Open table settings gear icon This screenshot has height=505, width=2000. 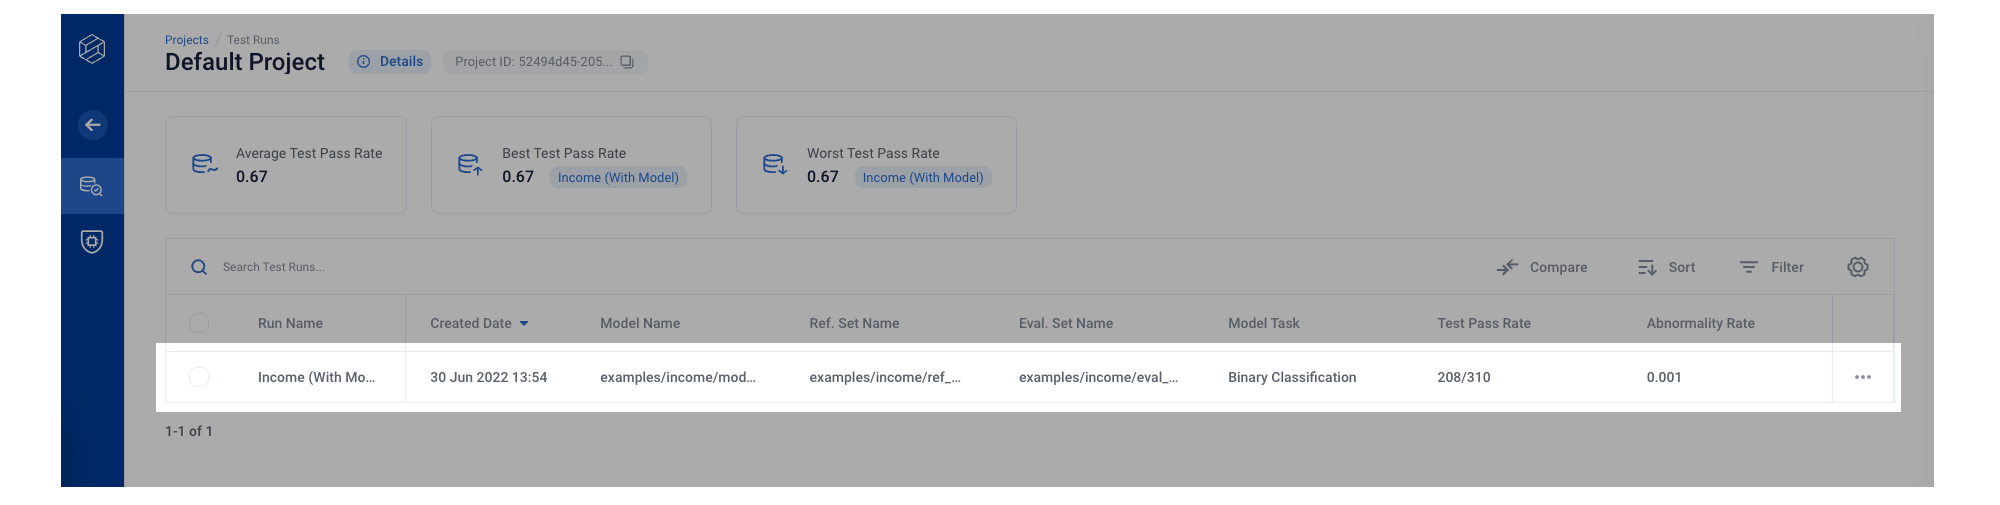(1858, 267)
